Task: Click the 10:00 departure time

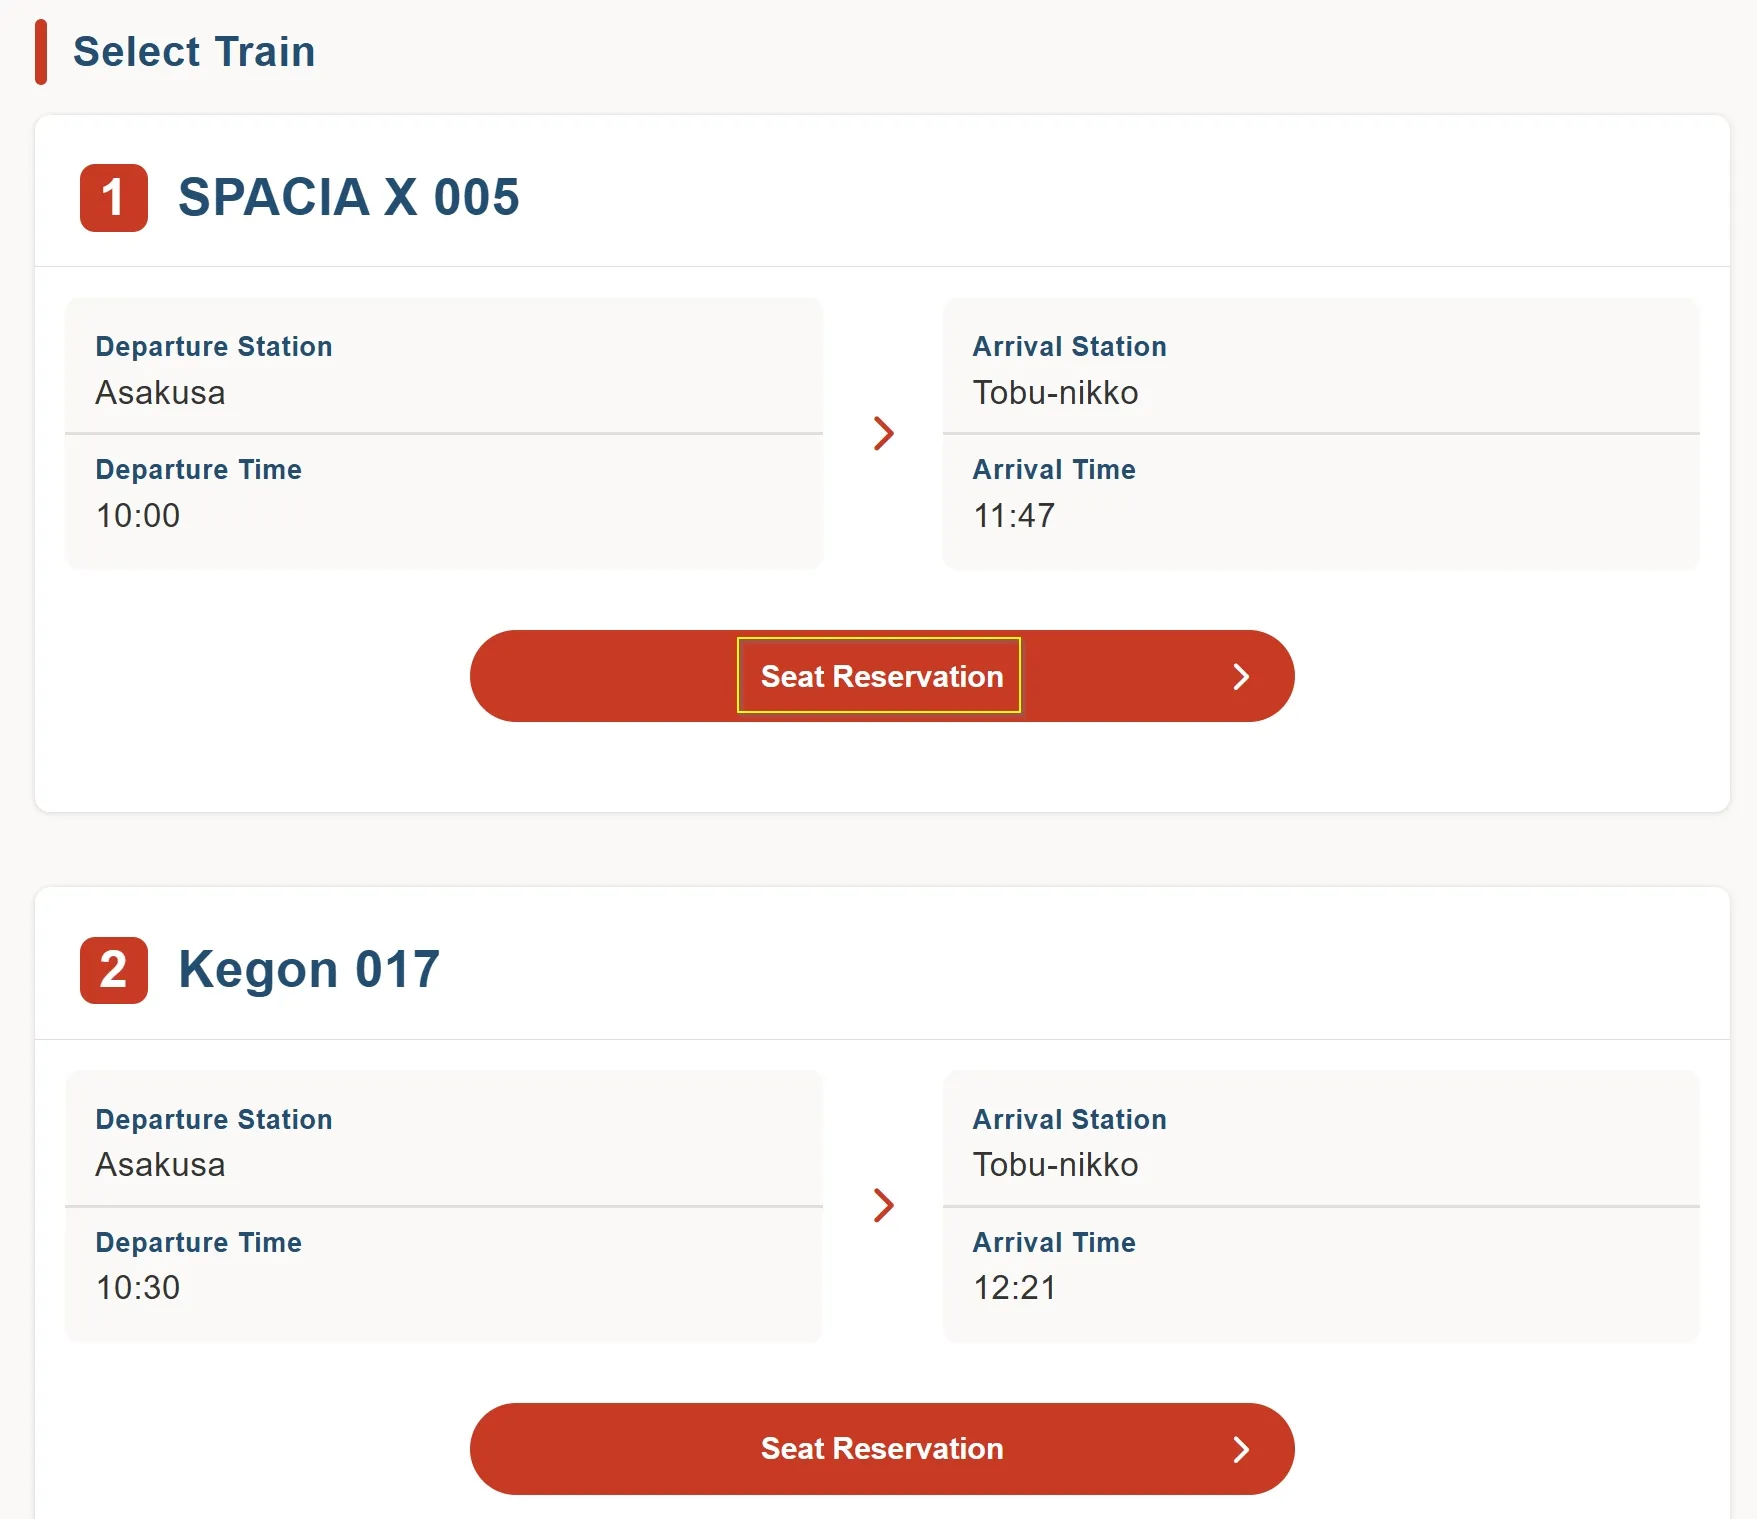Action: click(x=138, y=515)
